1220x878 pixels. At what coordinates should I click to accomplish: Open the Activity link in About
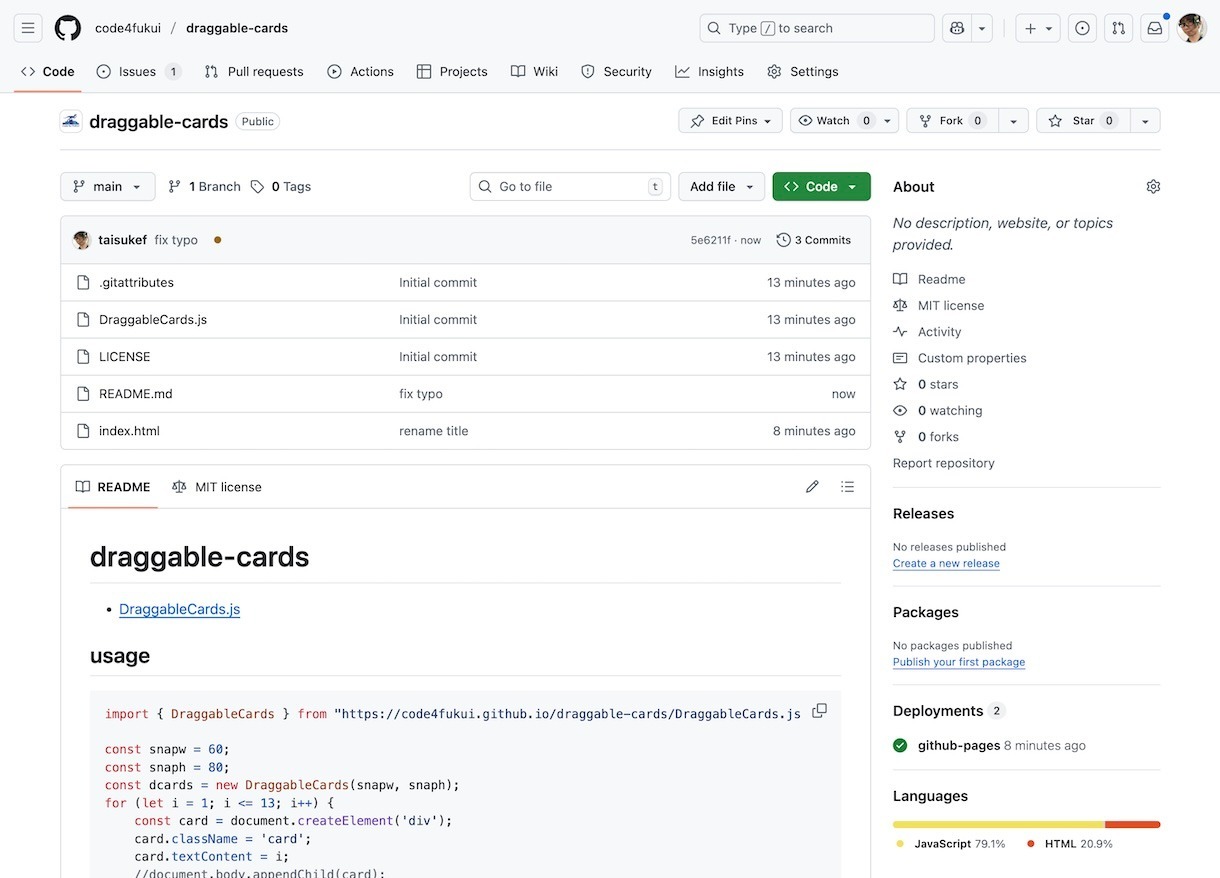(x=927, y=332)
